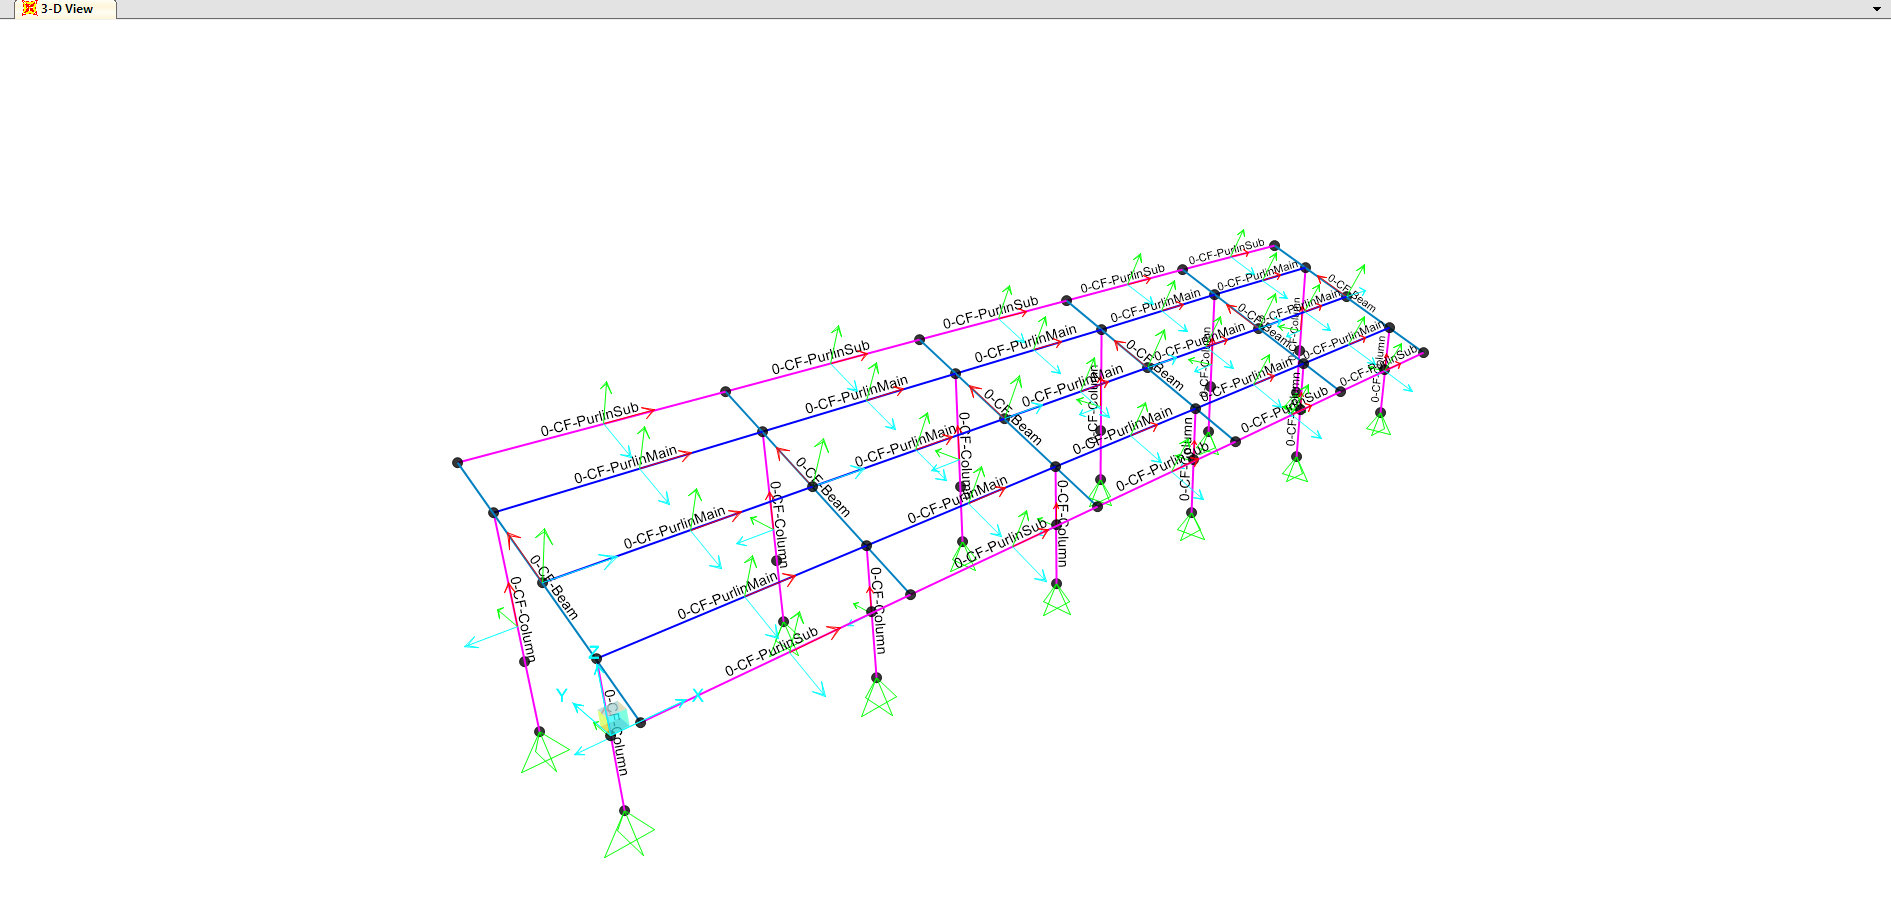1891x919 pixels.
Task: Select the leftmost green pinned support symbol
Action: (543, 753)
